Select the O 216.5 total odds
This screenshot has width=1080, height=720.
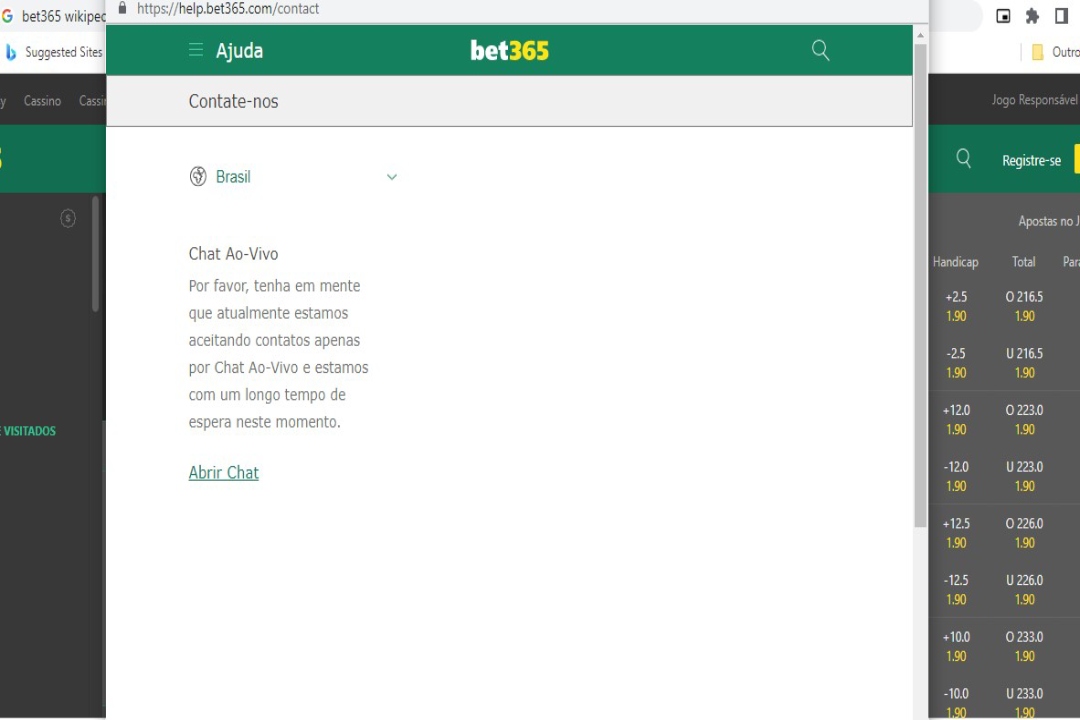[x=1023, y=306]
